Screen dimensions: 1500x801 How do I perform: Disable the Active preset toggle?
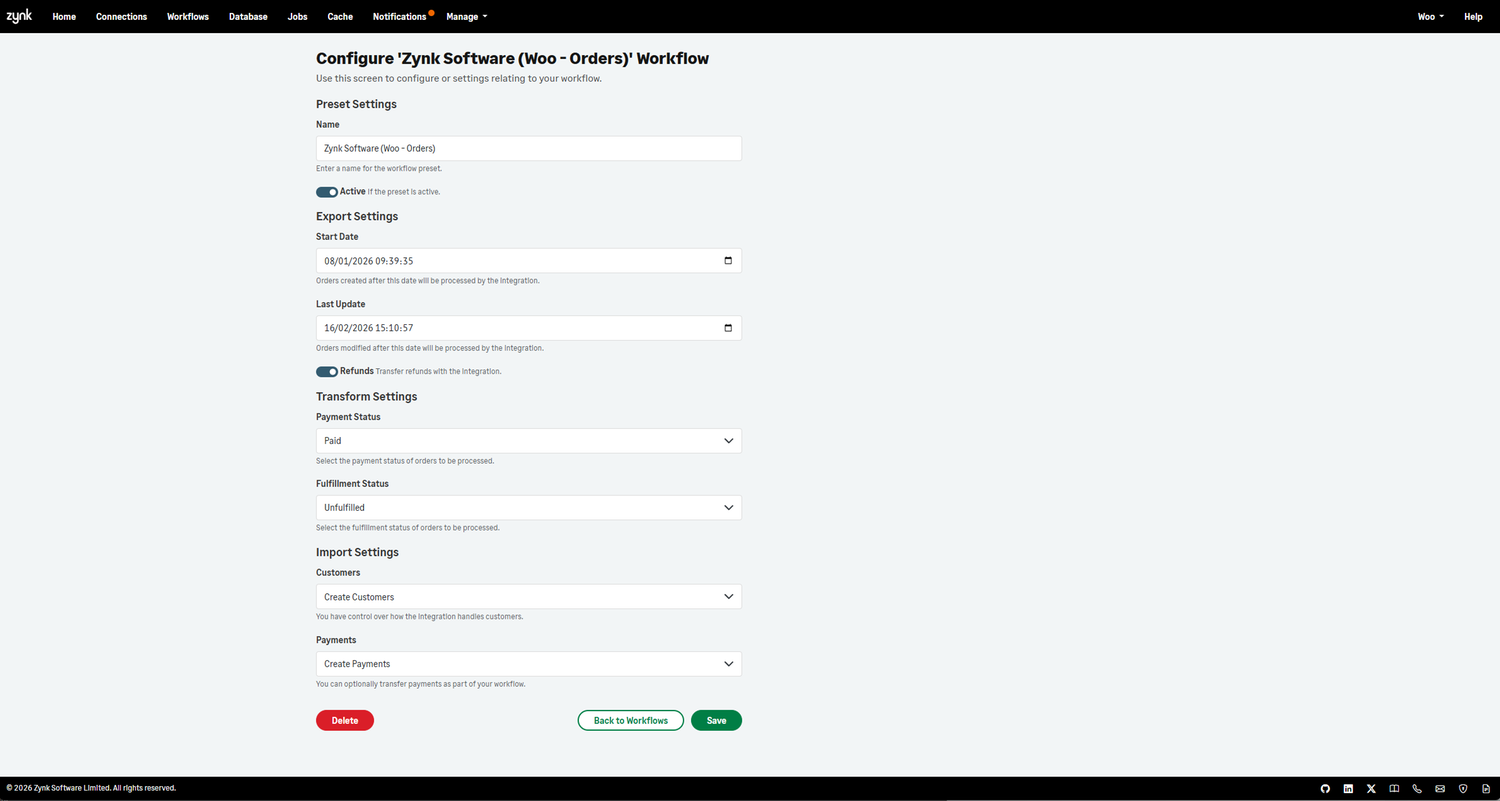(326, 191)
